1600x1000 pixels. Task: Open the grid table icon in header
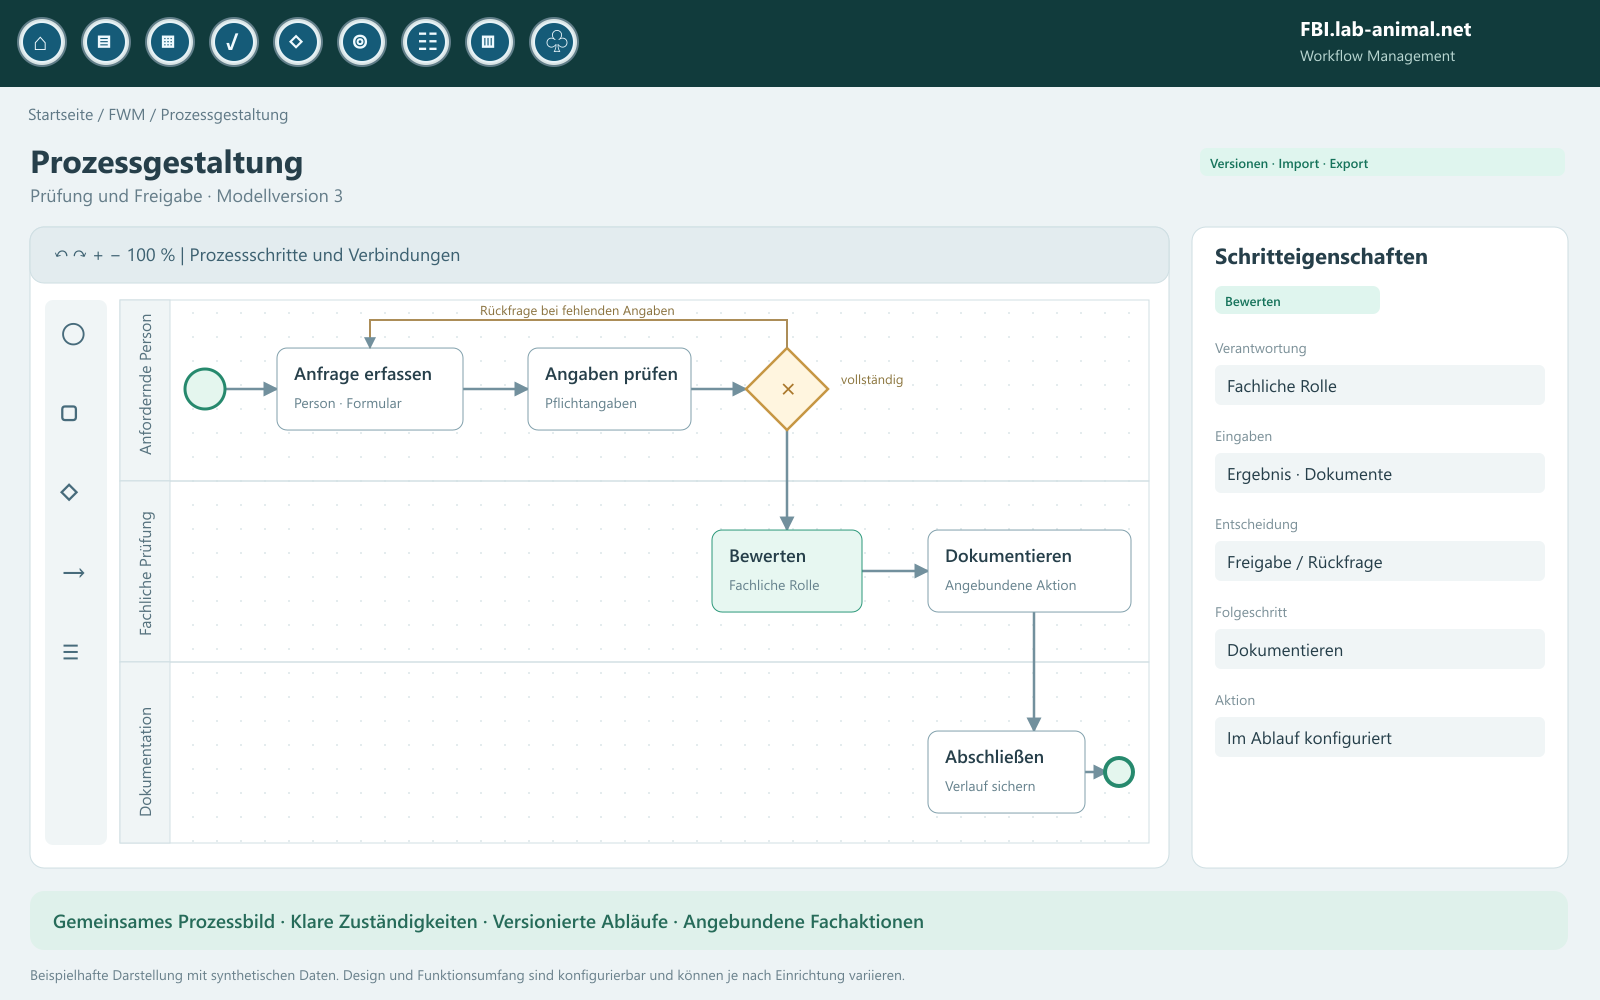[x=170, y=42]
